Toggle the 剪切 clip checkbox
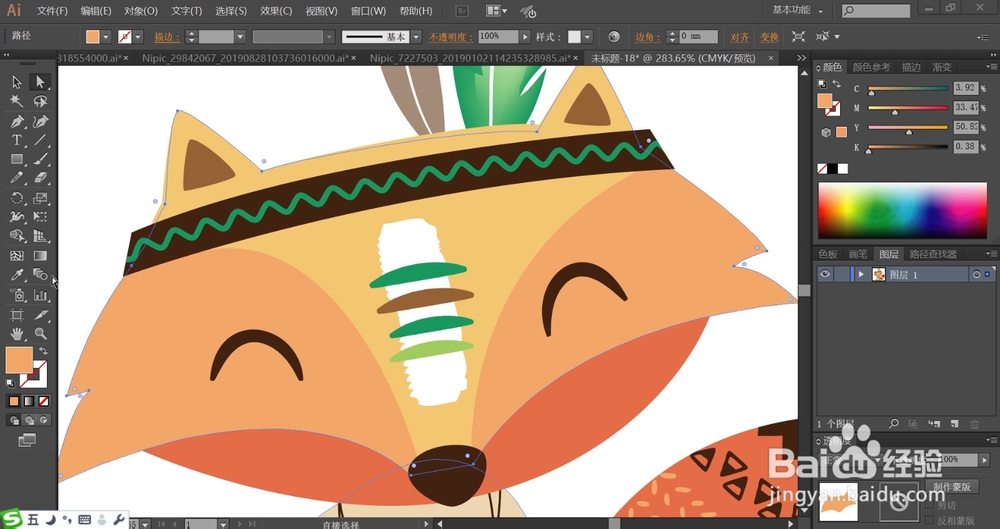 (x=930, y=506)
